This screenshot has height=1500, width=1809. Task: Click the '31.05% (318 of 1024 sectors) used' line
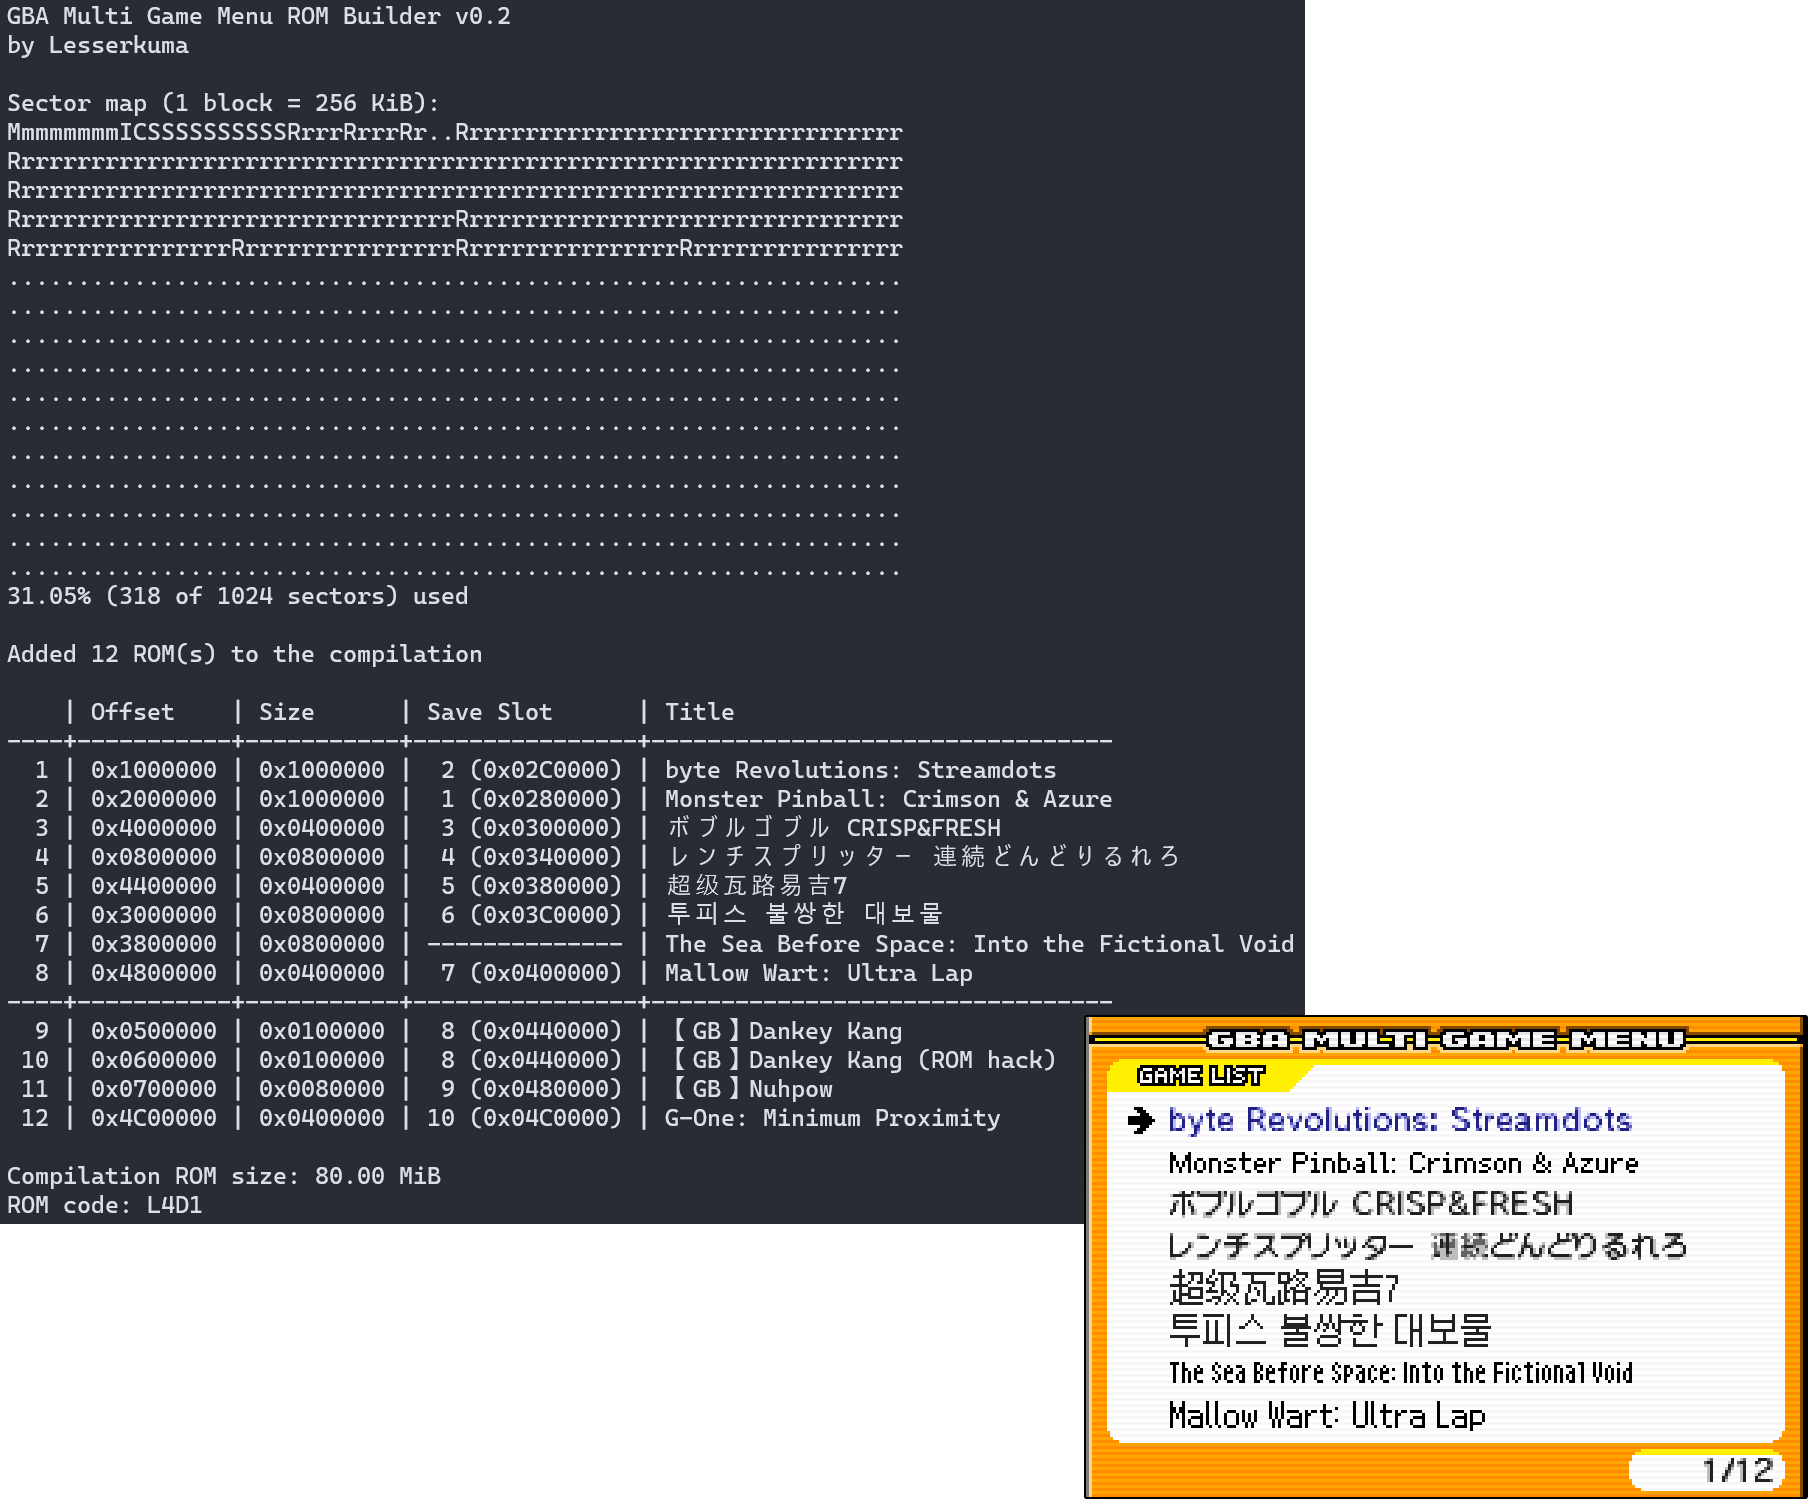(x=238, y=596)
